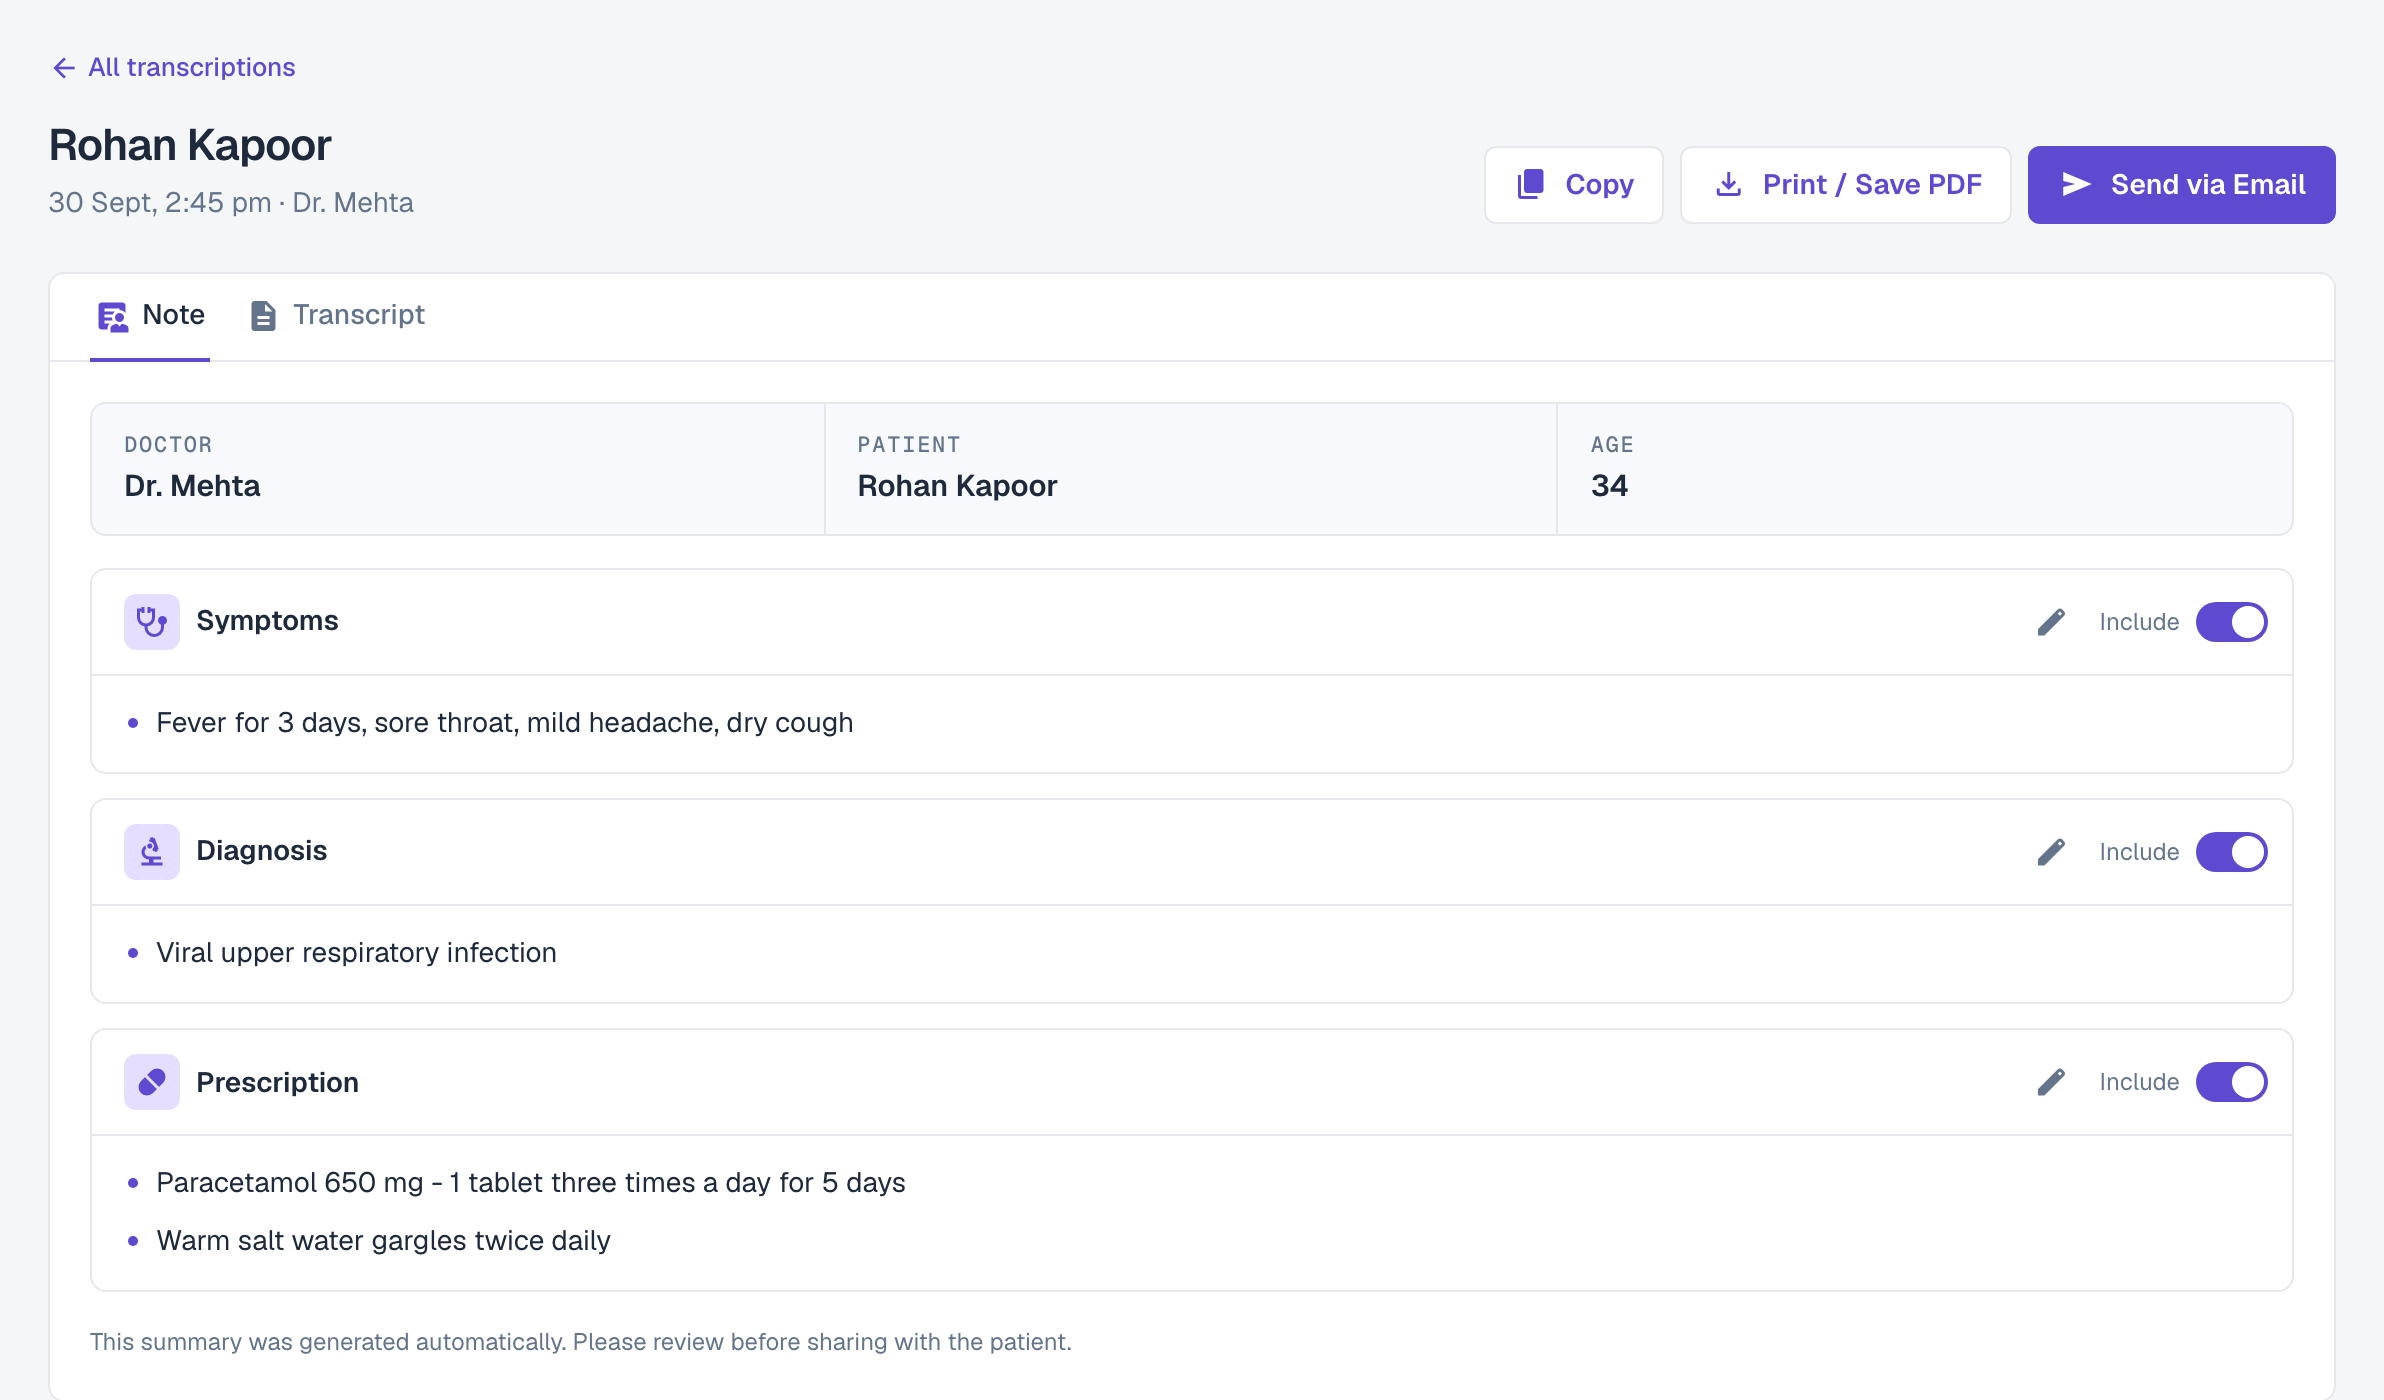Click 'Viral upper respiratory infection' text

pos(356,953)
